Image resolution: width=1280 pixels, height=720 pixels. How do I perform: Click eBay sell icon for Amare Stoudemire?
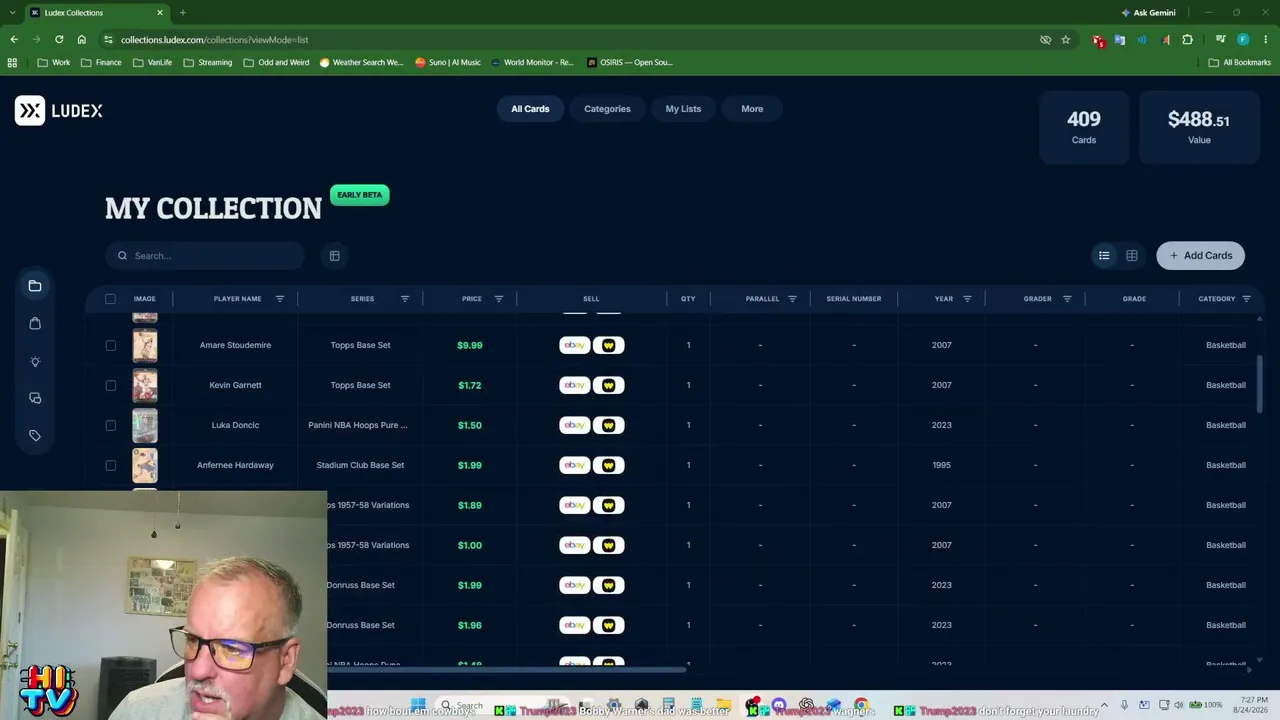(575, 345)
